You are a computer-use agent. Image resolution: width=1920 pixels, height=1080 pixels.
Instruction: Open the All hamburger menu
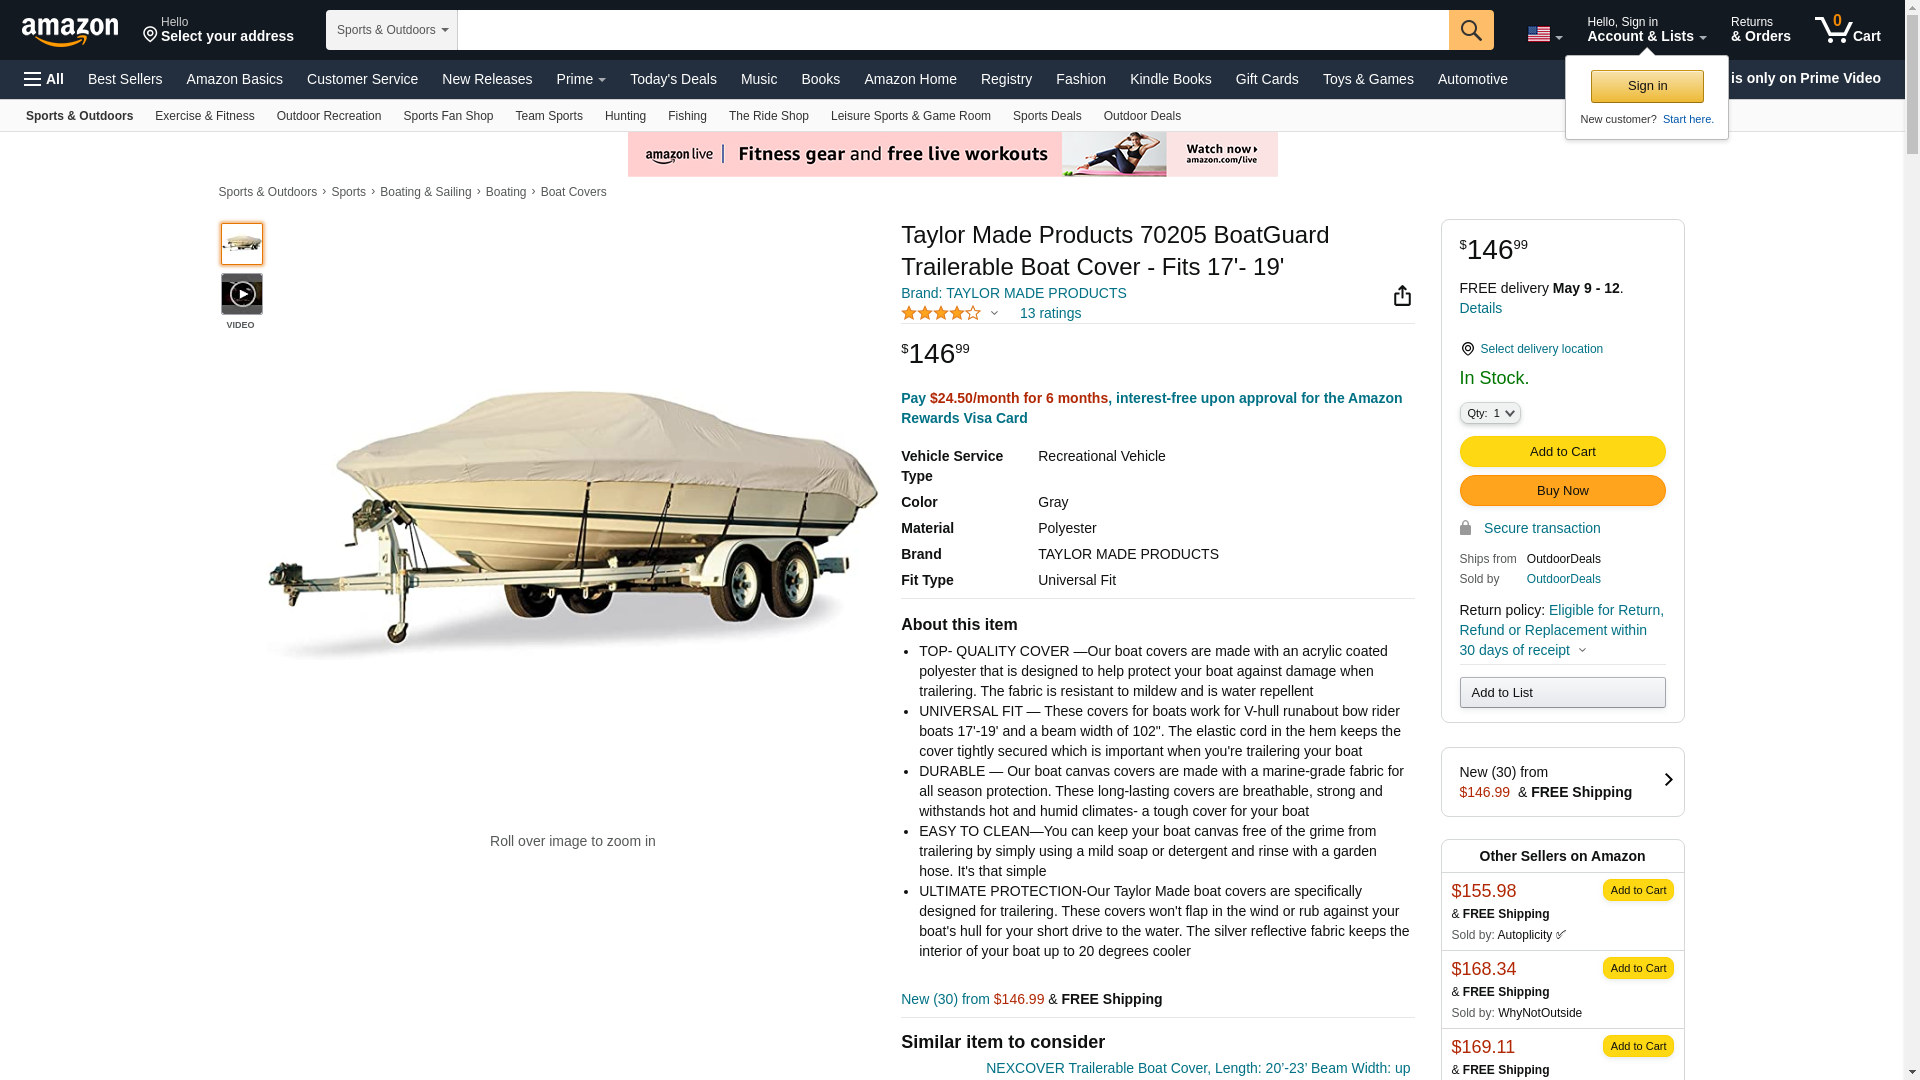click(x=44, y=79)
